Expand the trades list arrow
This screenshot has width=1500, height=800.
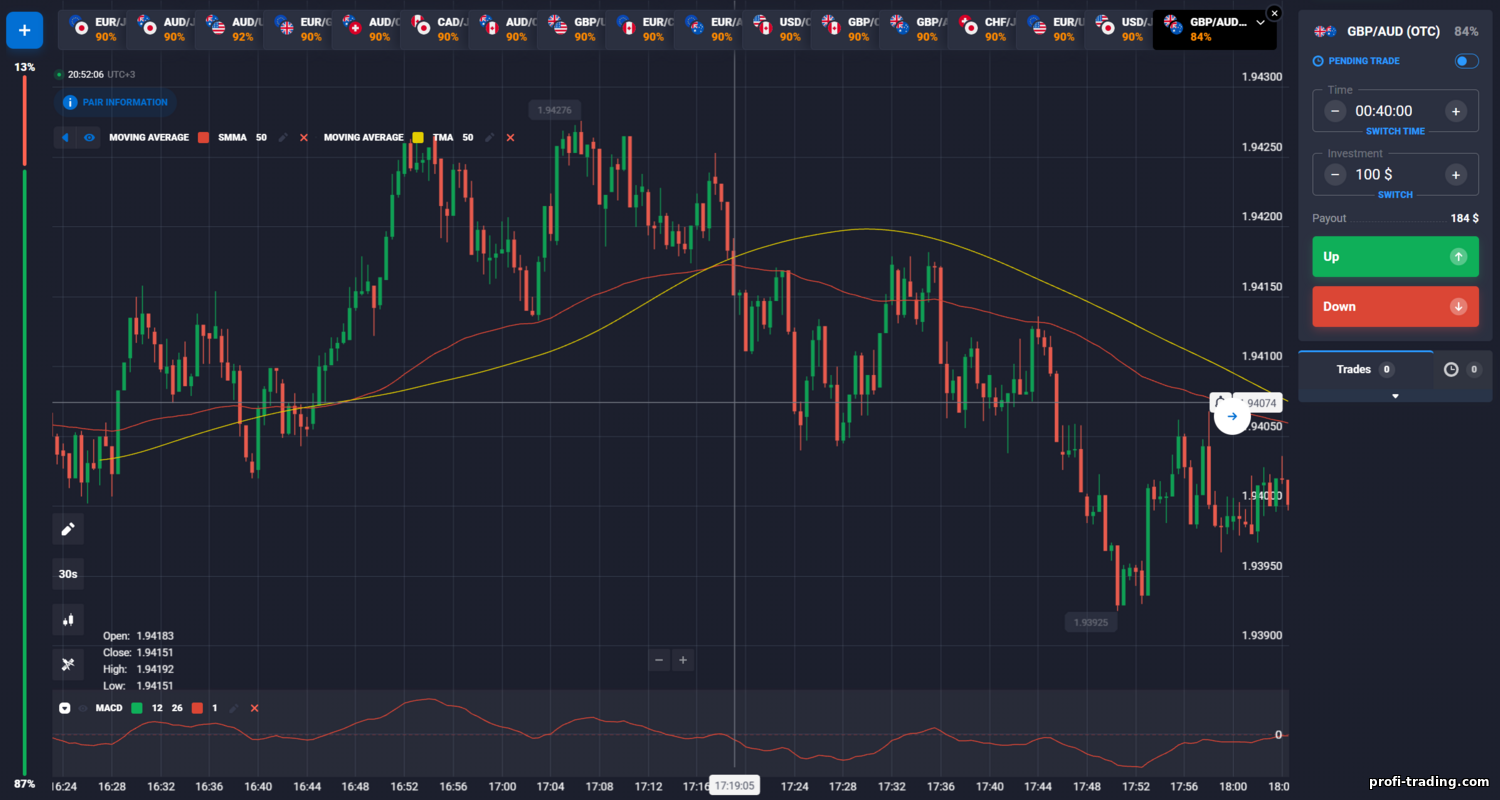1395,396
